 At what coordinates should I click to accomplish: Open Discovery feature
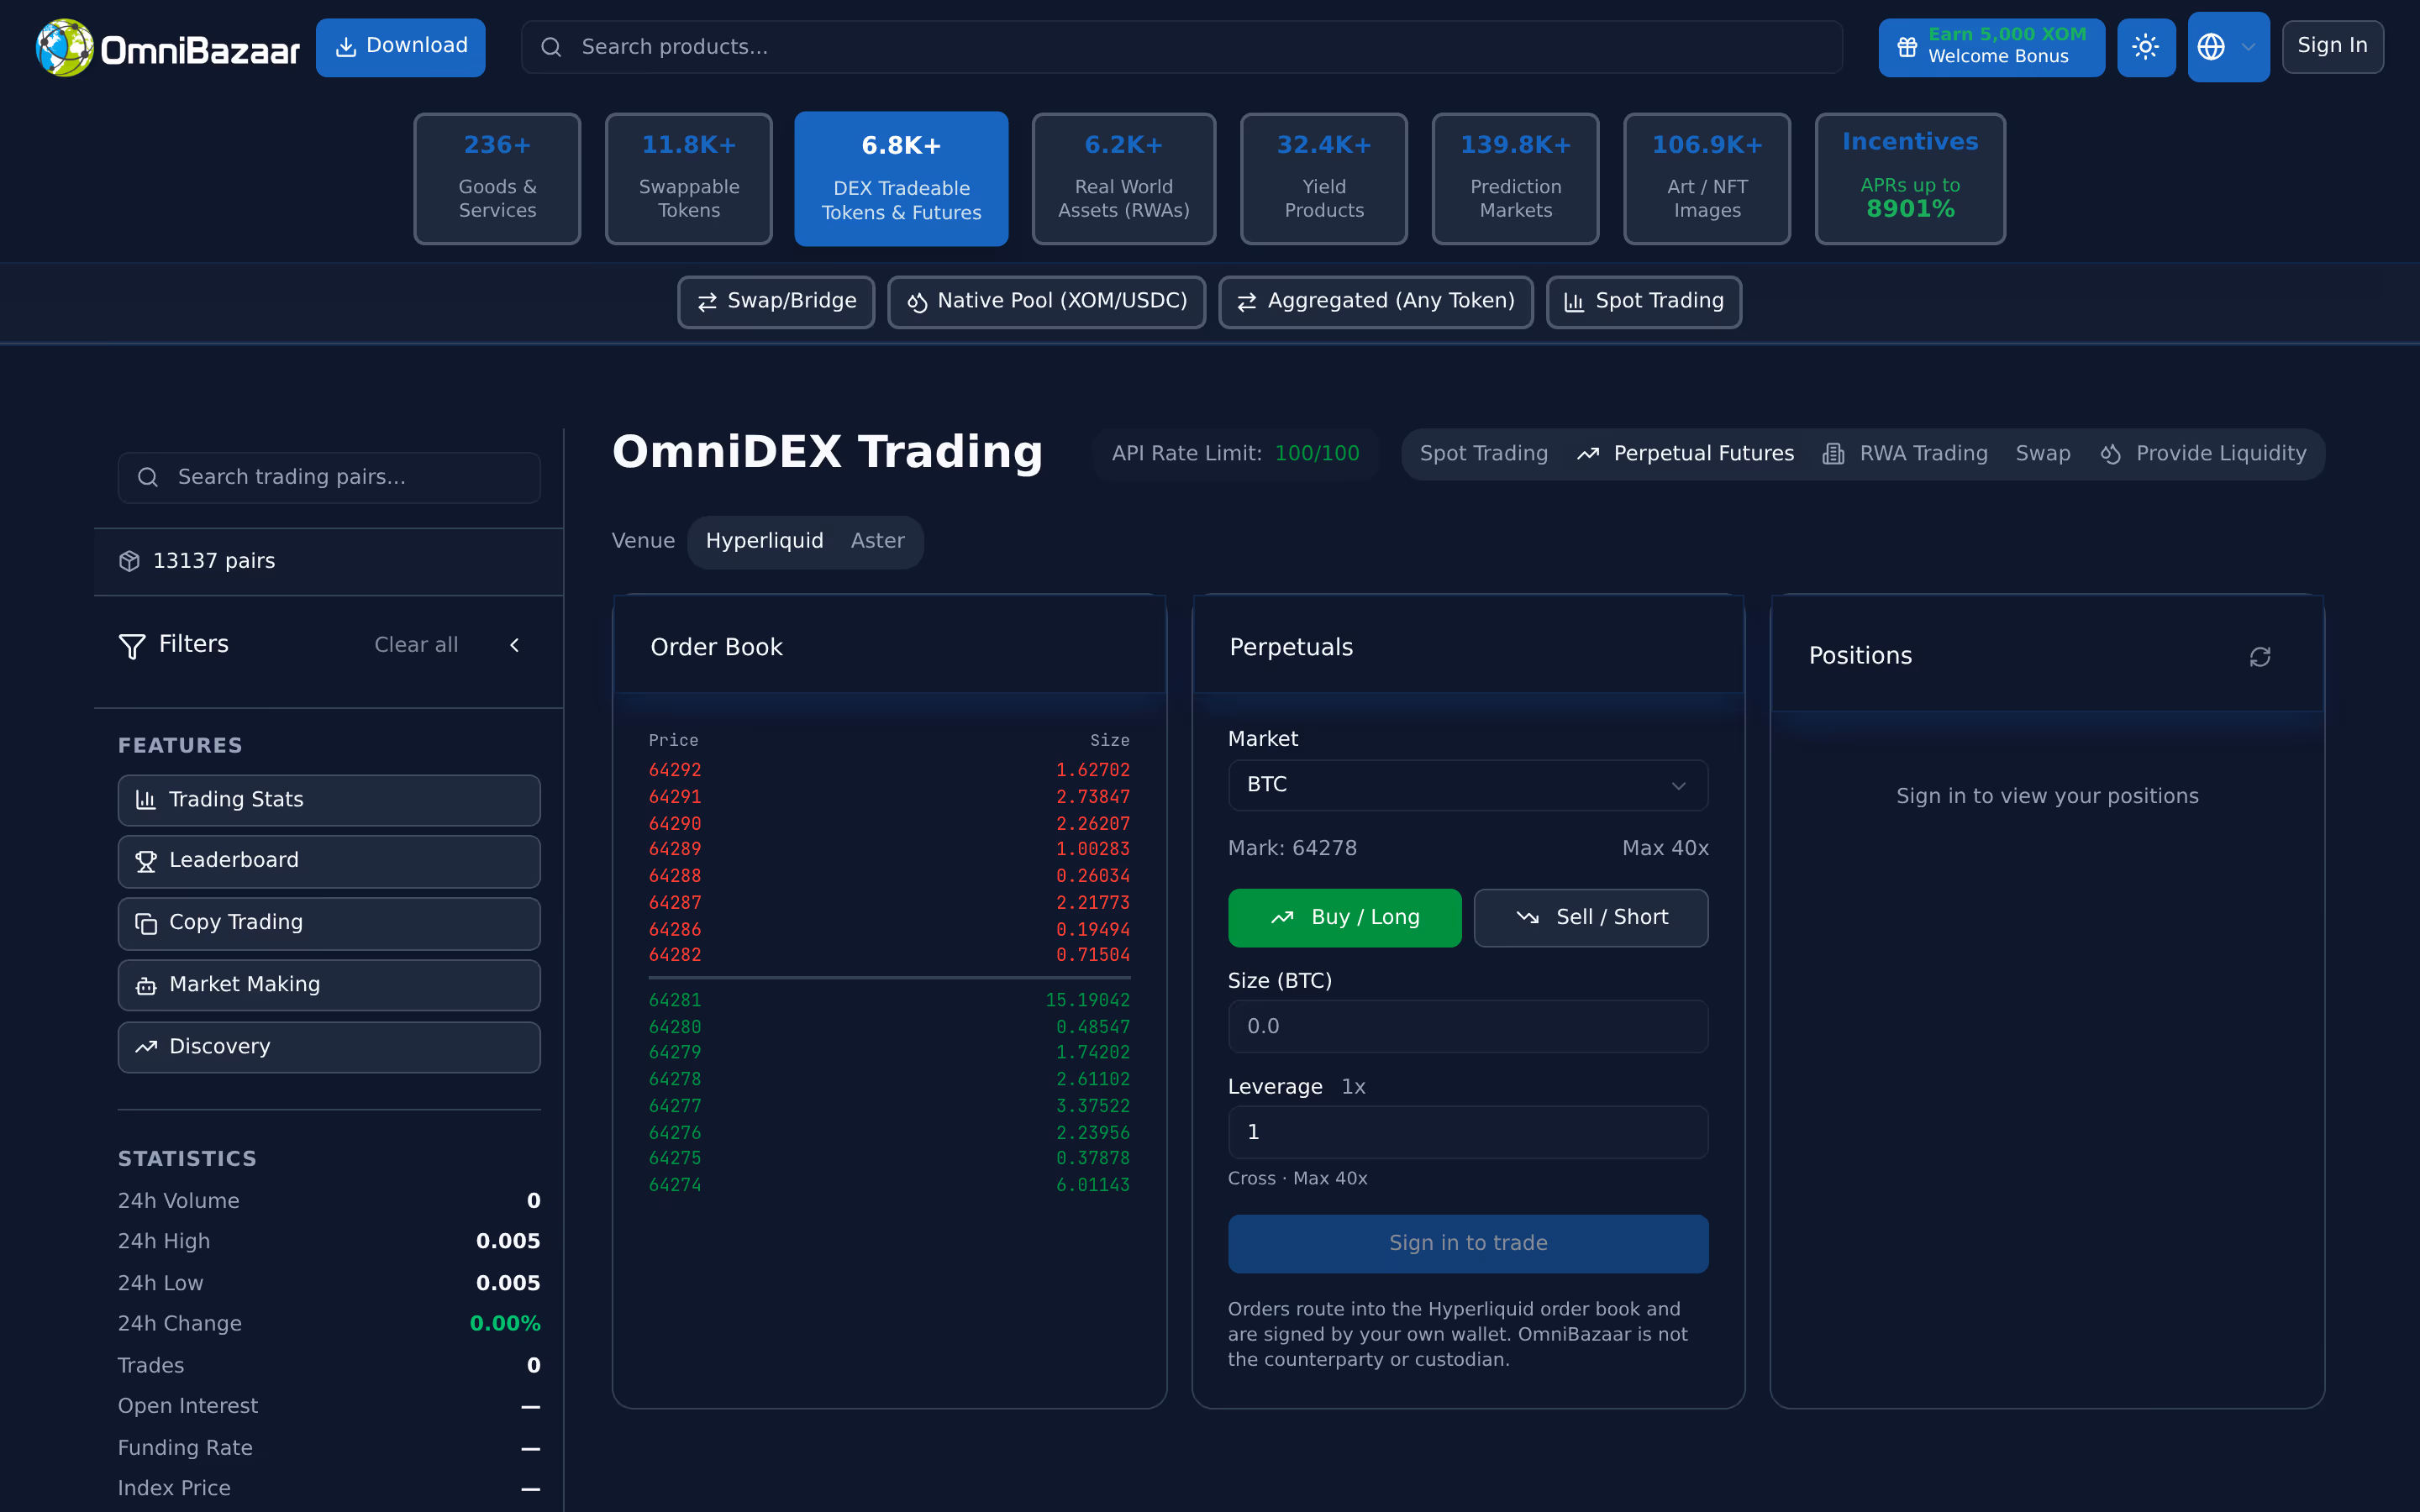[329, 1047]
